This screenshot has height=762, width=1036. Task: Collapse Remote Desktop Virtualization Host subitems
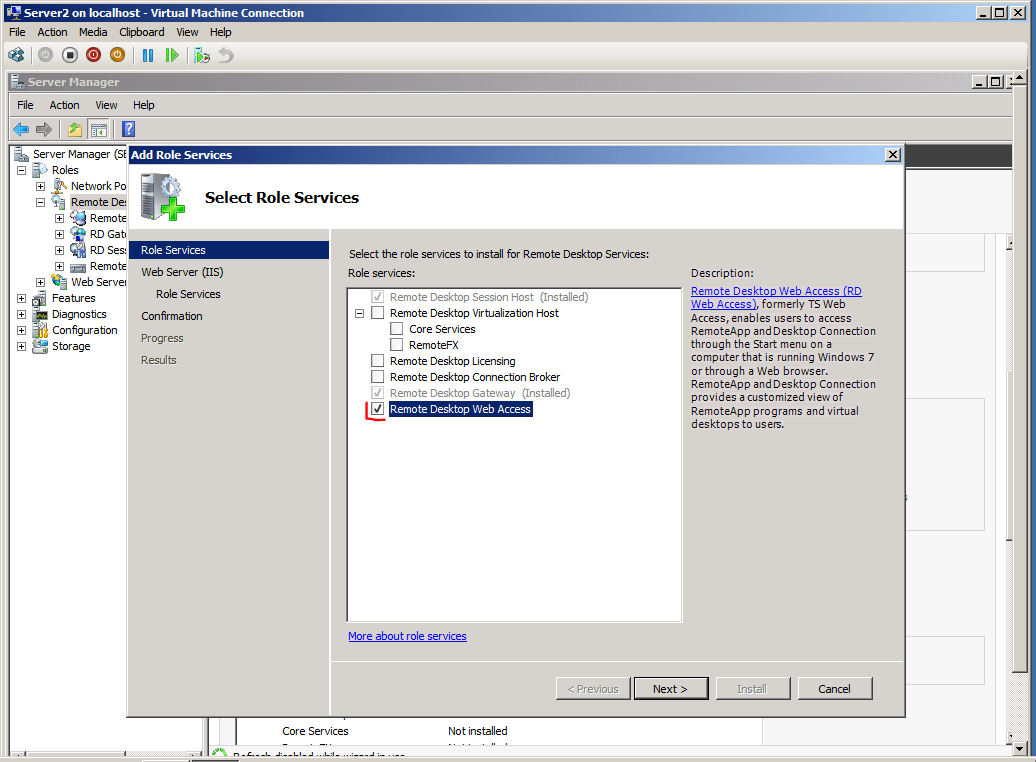pos(359,313)
